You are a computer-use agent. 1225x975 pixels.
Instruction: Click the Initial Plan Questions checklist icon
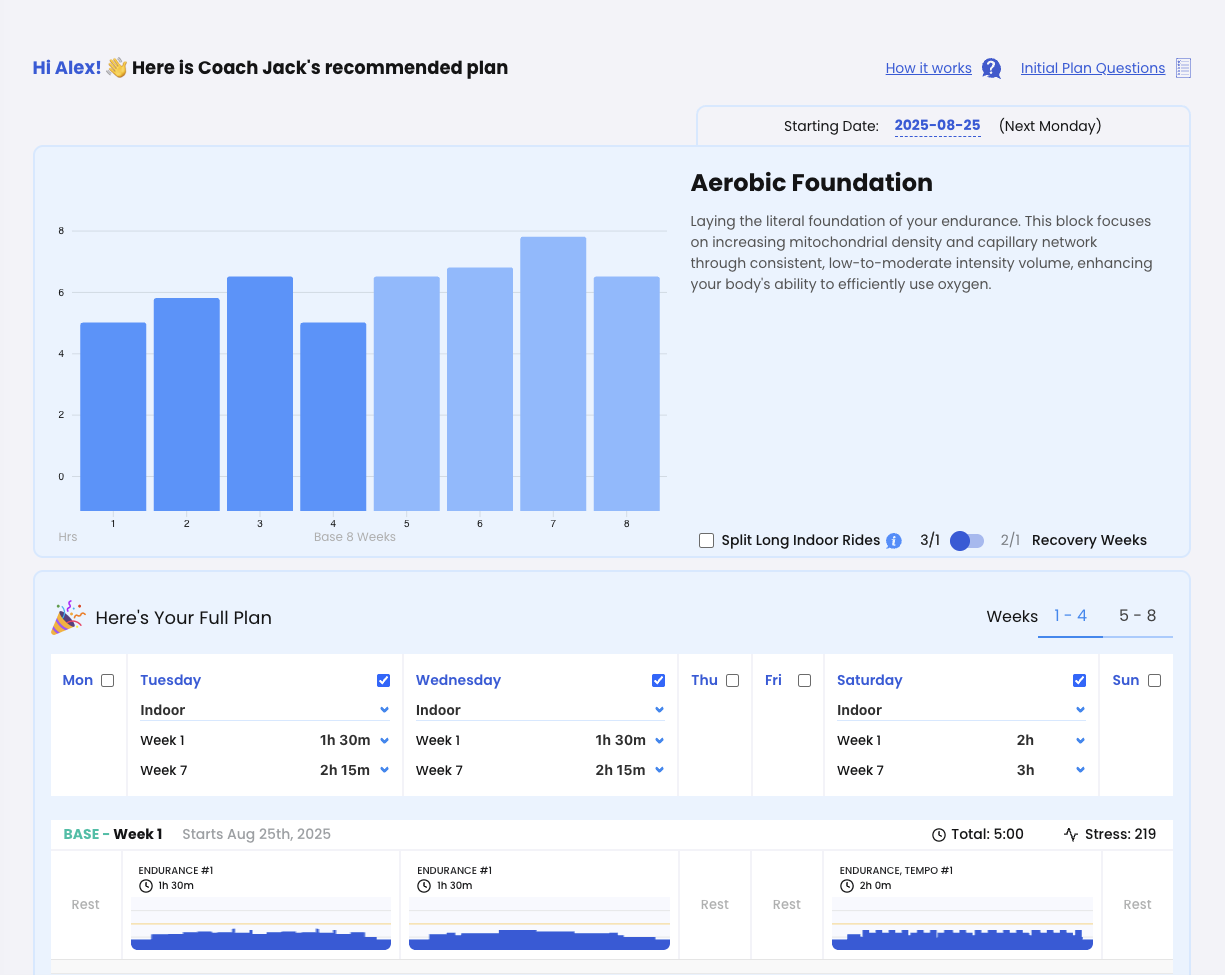[1183, 68]
